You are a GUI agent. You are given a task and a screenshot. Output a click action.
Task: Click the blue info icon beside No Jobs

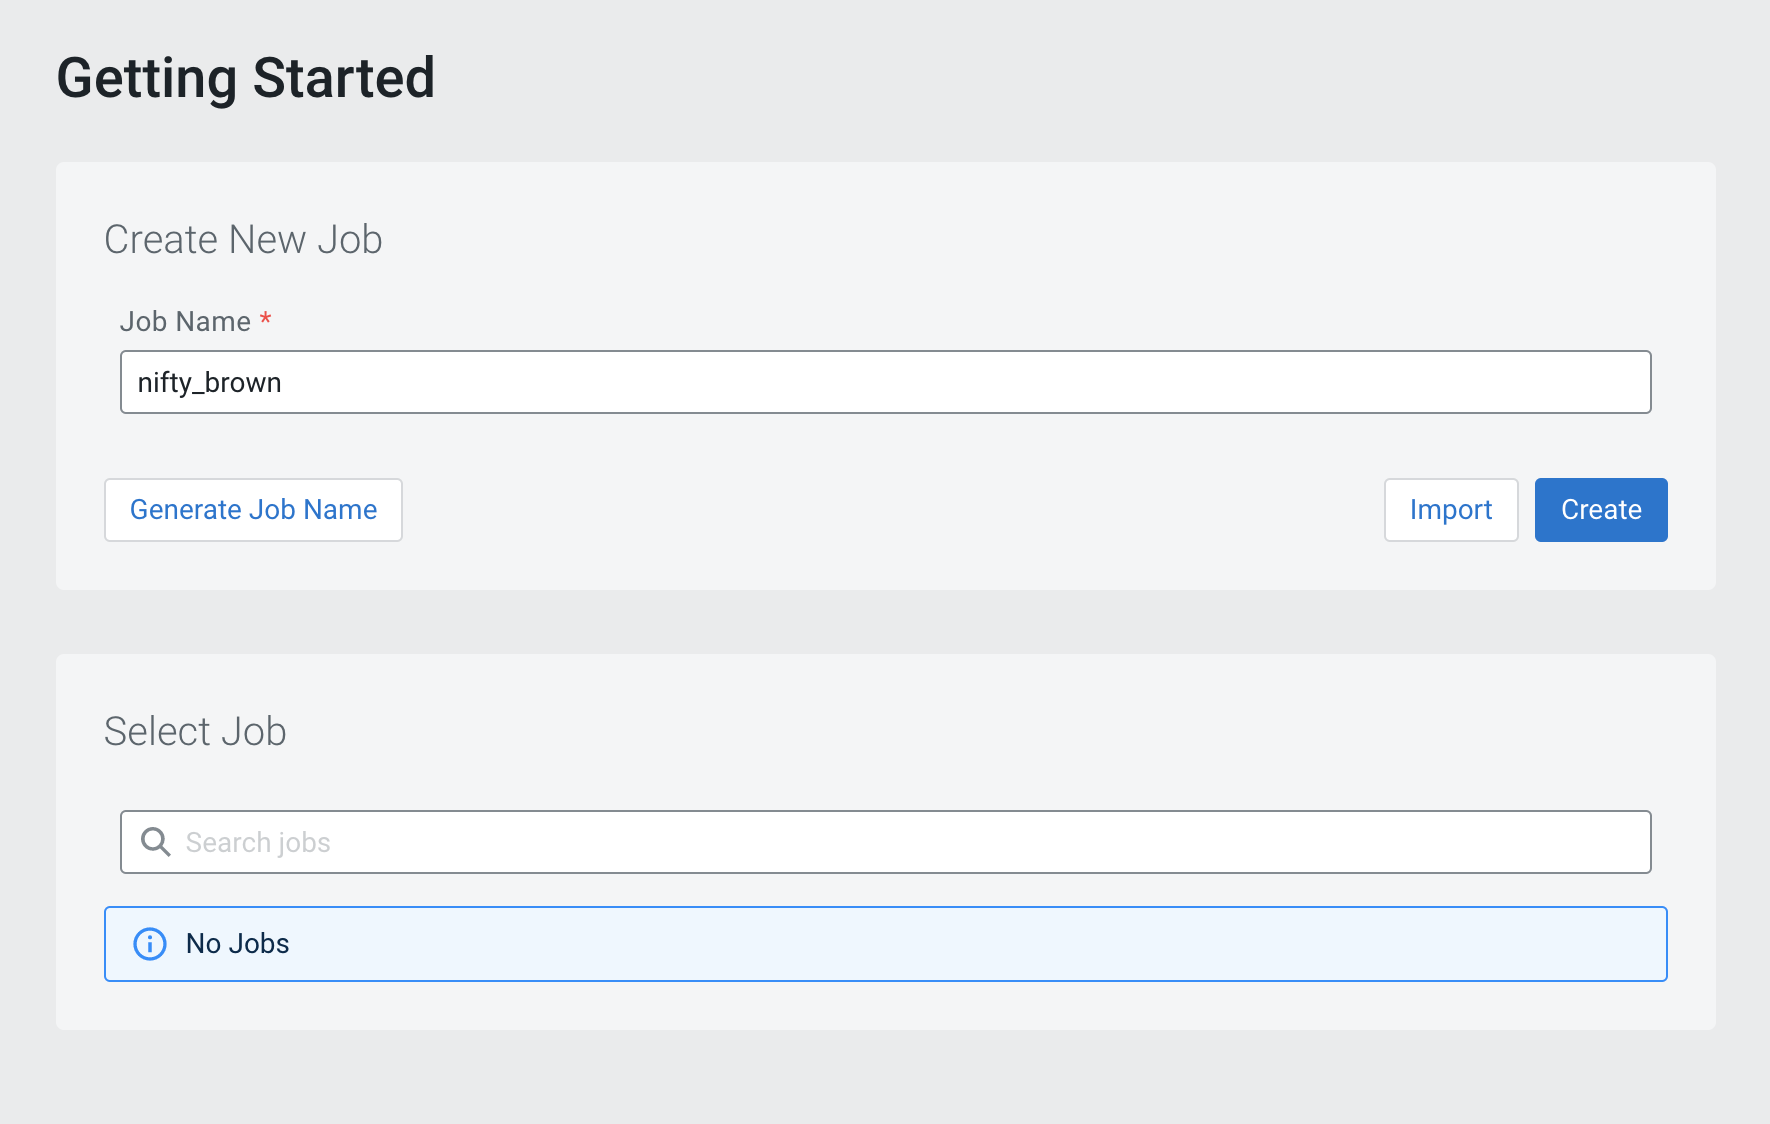(150, 944)
